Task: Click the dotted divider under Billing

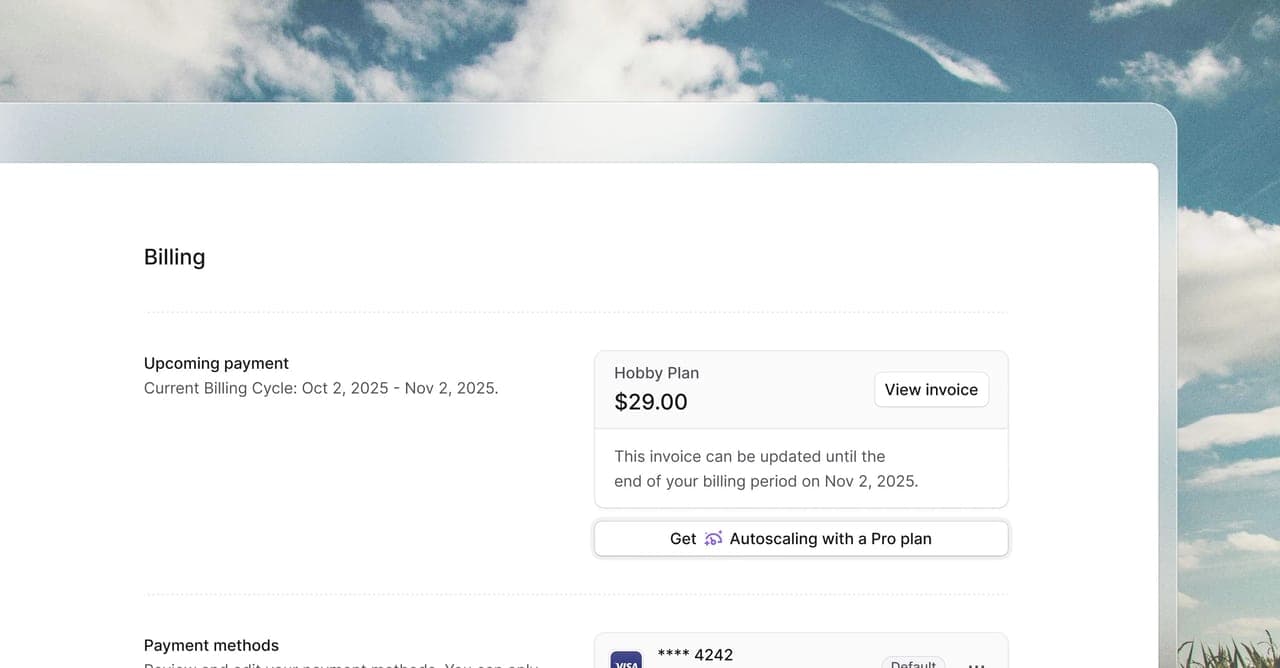Action: [x=576, y=313]
